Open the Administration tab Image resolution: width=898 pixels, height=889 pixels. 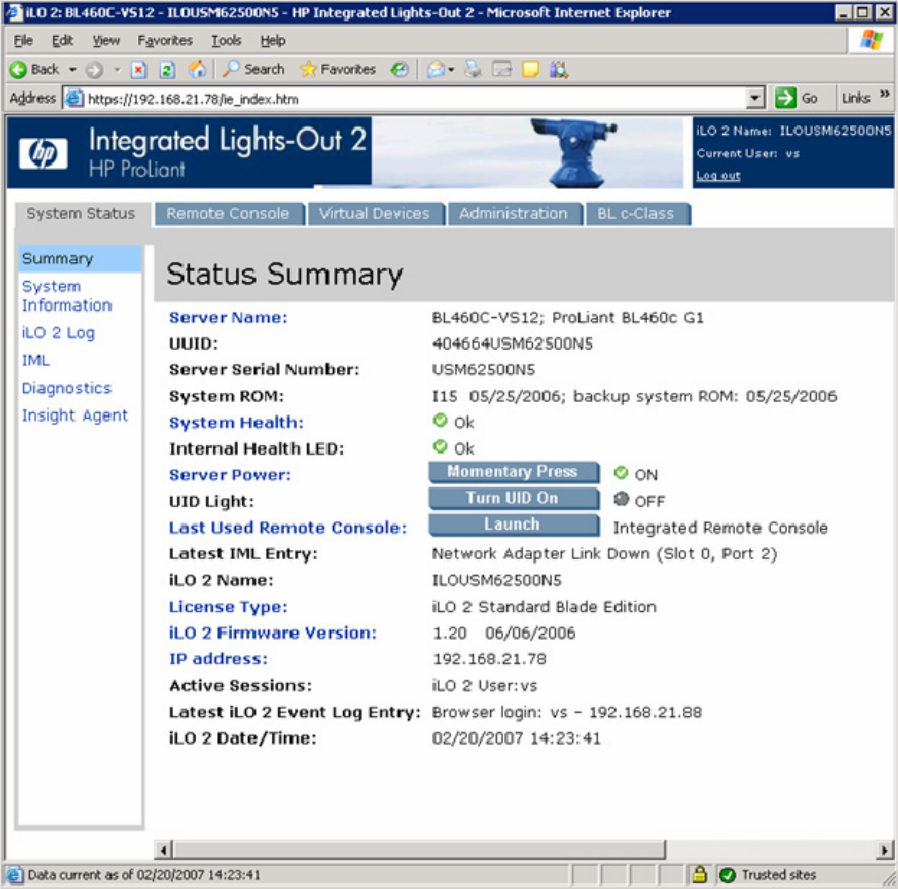click(513, 213)
